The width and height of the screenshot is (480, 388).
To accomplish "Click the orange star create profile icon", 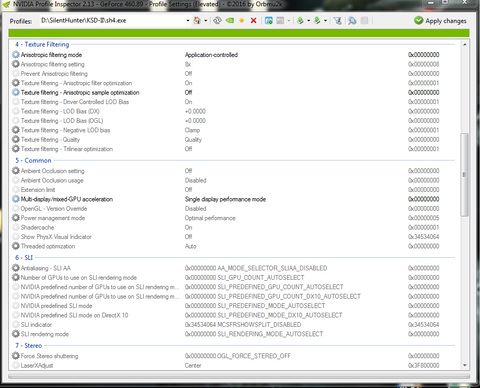I will (242, 21).
